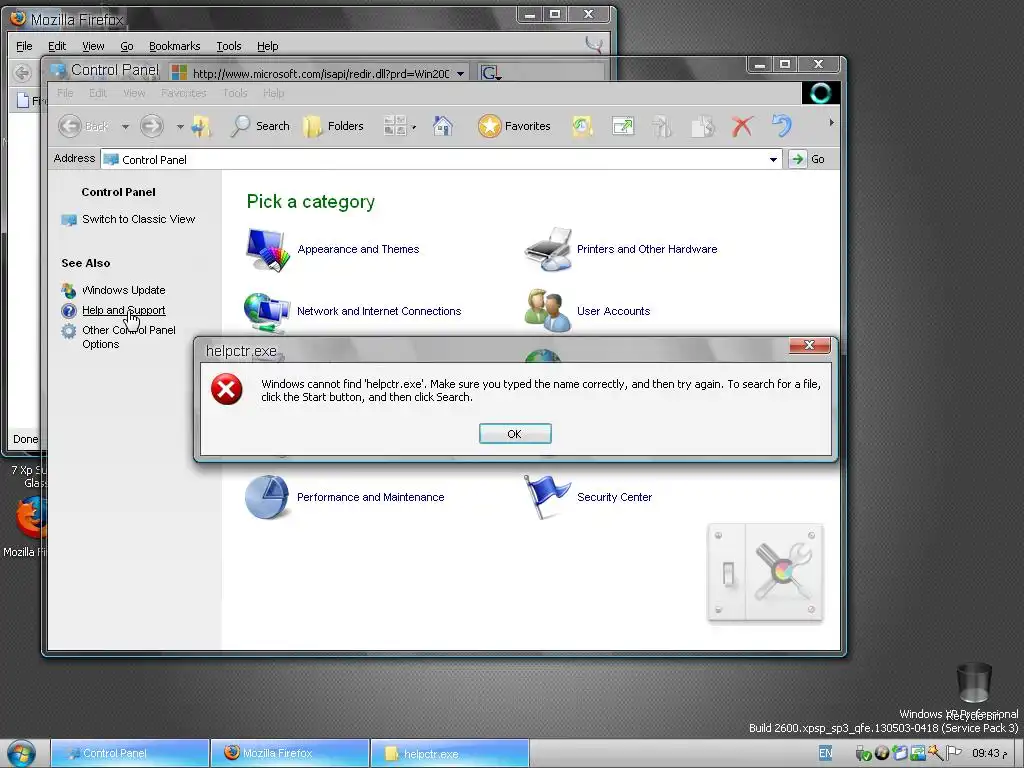This screenshot has height=768, width=1024.
Task: Open Firefox File menu
Action: (x=24, y=46)
